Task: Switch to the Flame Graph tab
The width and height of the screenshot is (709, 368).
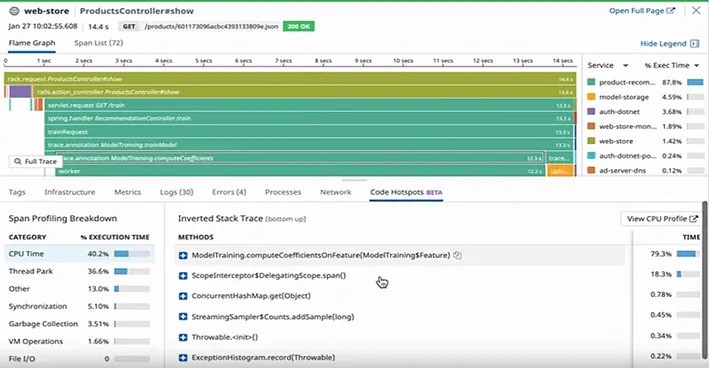Action: 32,43
